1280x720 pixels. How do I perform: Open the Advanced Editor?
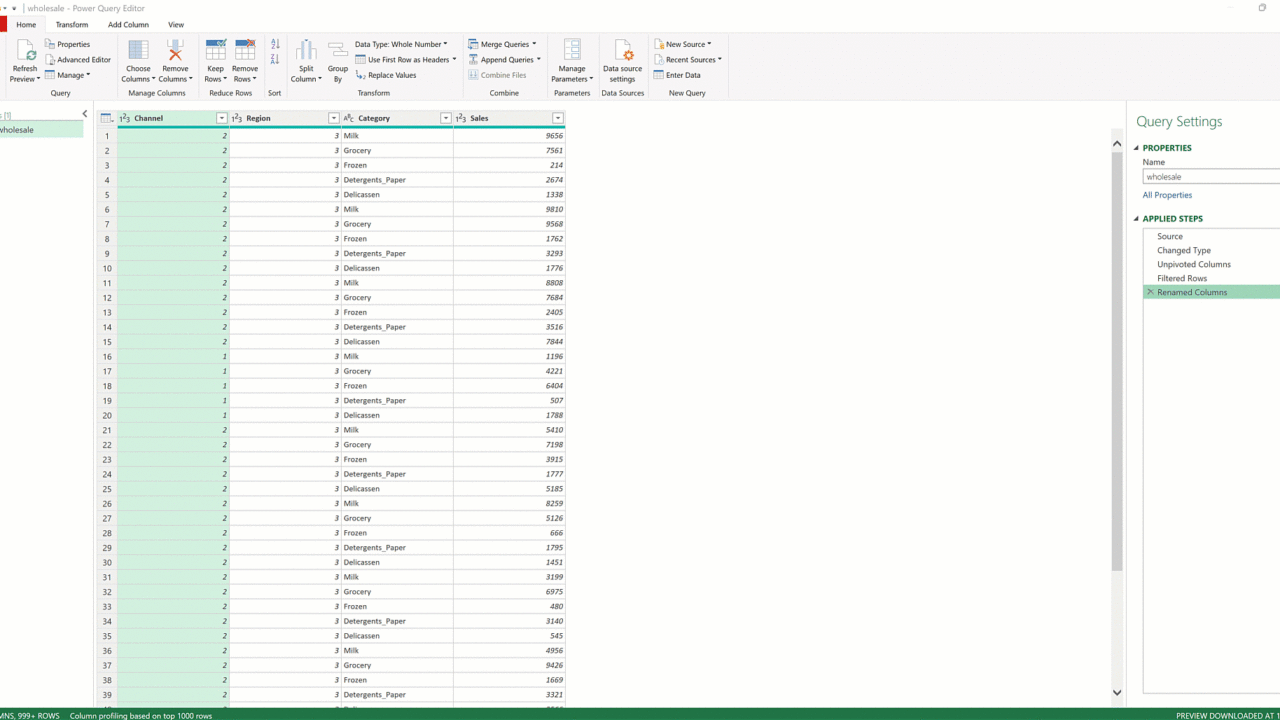pyautogui.click(x=78, y=60)
